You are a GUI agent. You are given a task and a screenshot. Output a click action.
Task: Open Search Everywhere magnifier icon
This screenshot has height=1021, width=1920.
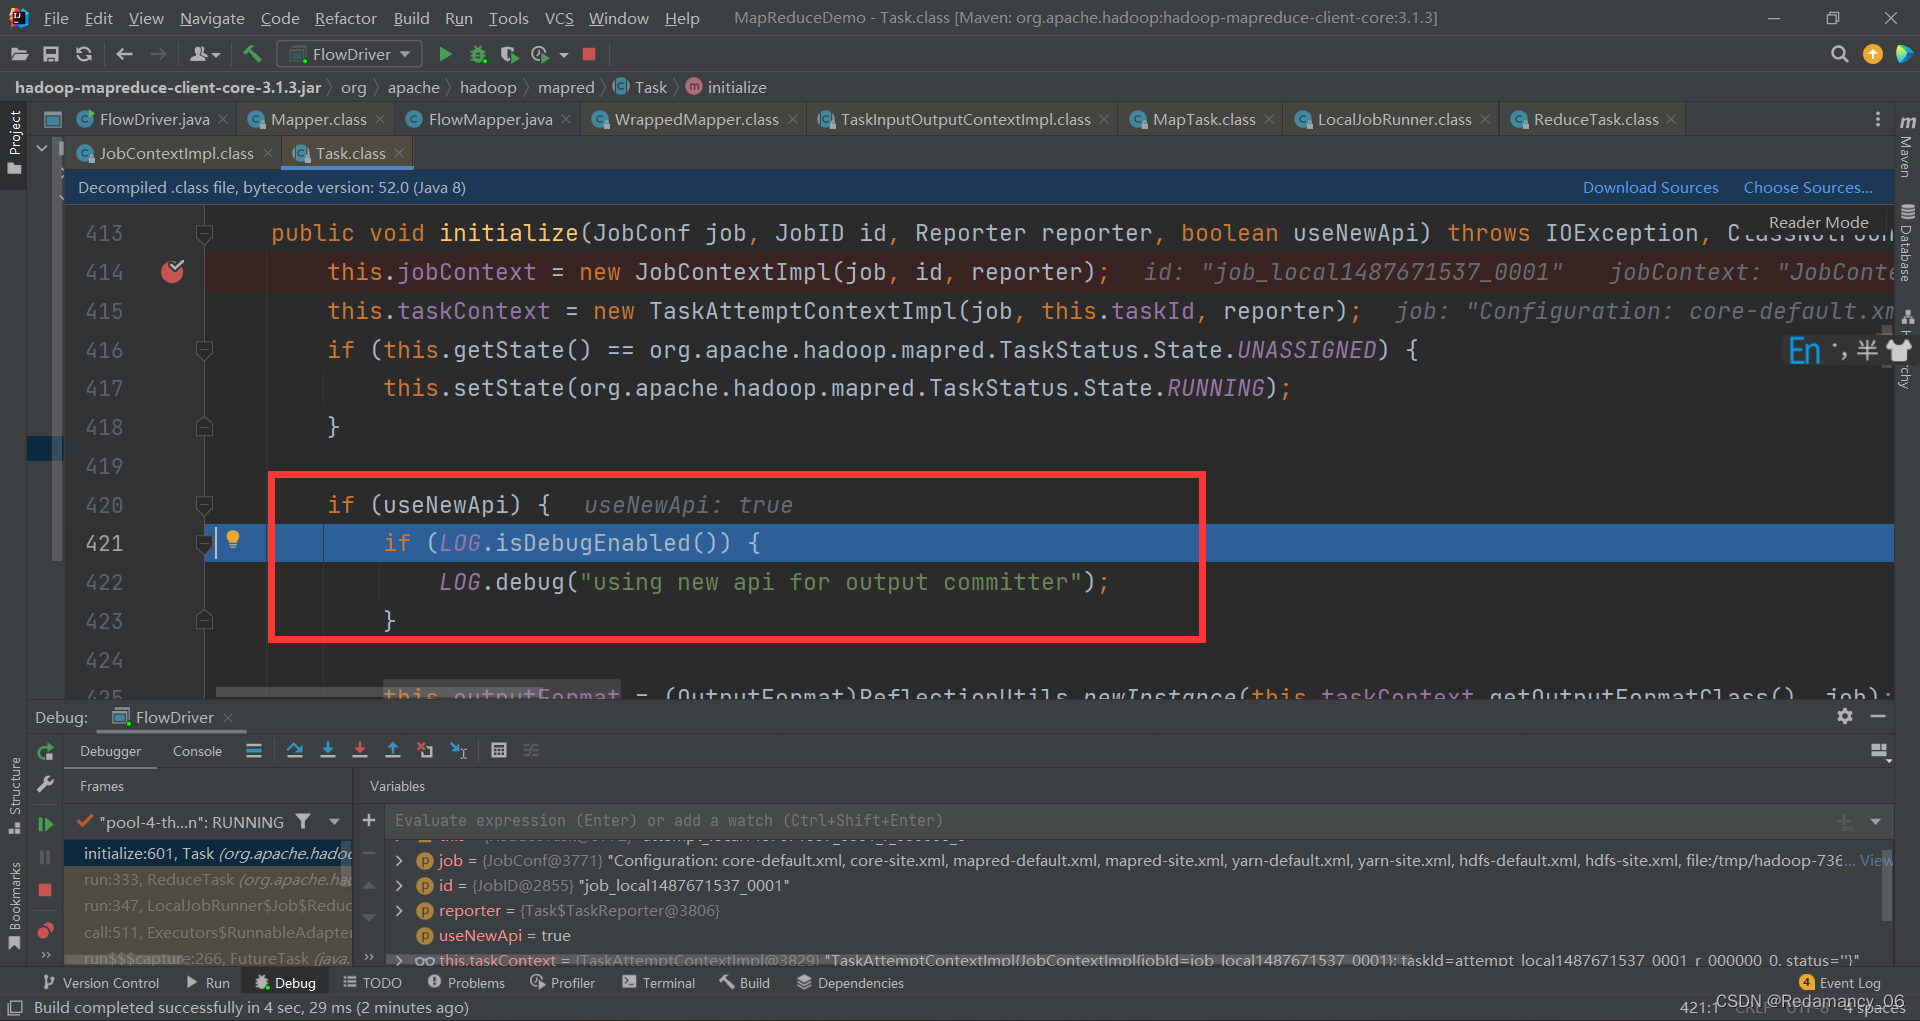[x=1839, y=54]
